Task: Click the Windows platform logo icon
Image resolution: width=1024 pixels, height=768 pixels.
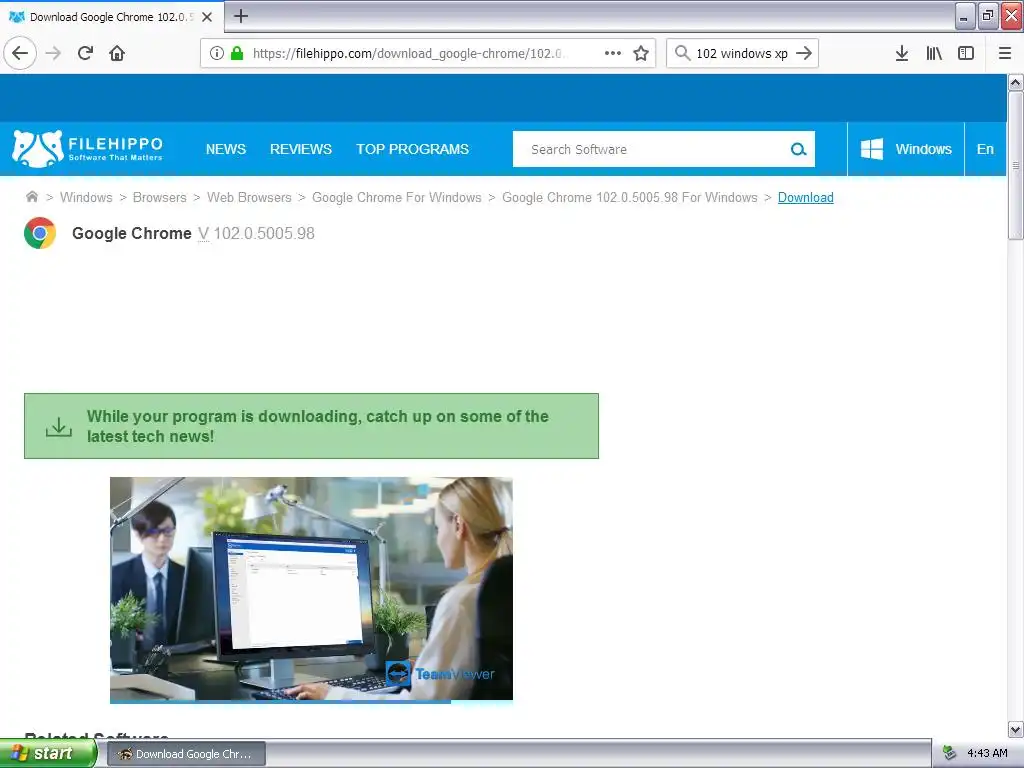Action: (872, 149)
